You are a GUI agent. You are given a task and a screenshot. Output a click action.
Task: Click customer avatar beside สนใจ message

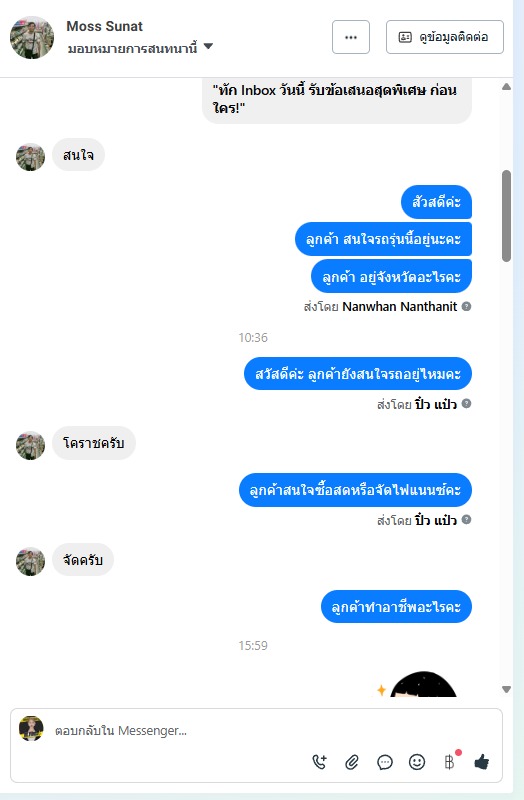[x=31, y=157]
